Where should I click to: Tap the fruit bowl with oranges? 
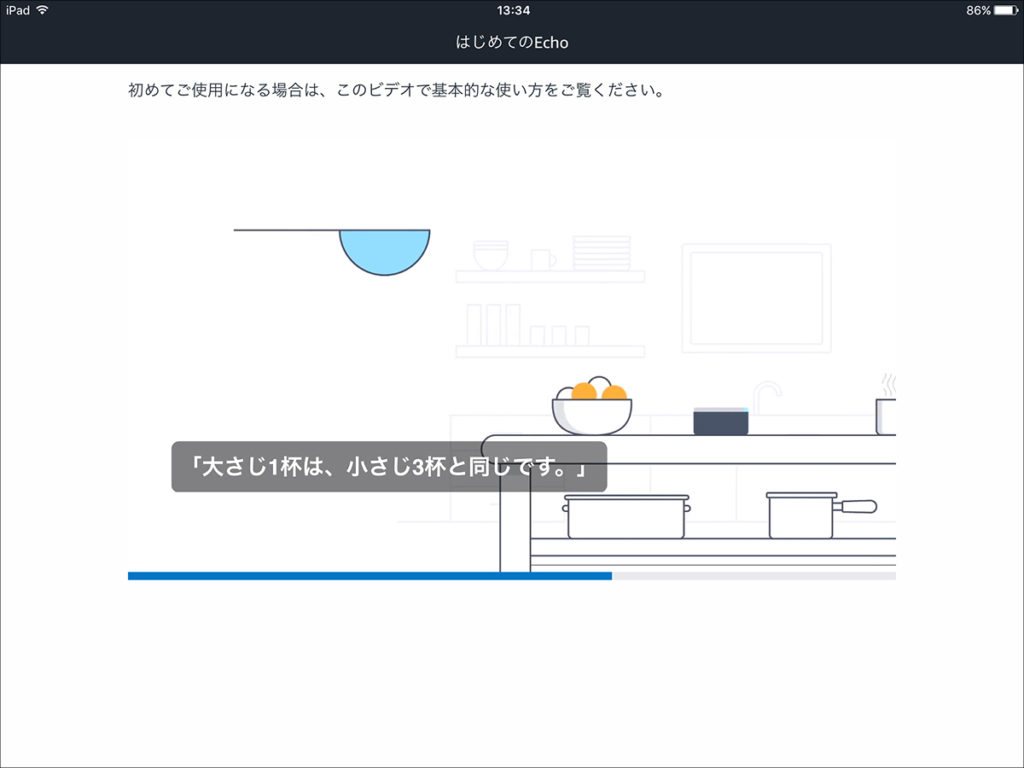point(592,406)
